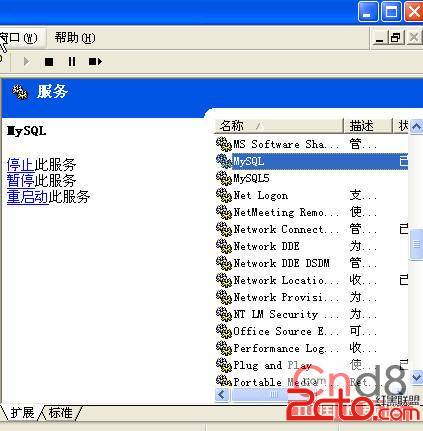Click the vertical scrollbar up arrow
This screenshot has width=423, height=431.
click(416, 126)
